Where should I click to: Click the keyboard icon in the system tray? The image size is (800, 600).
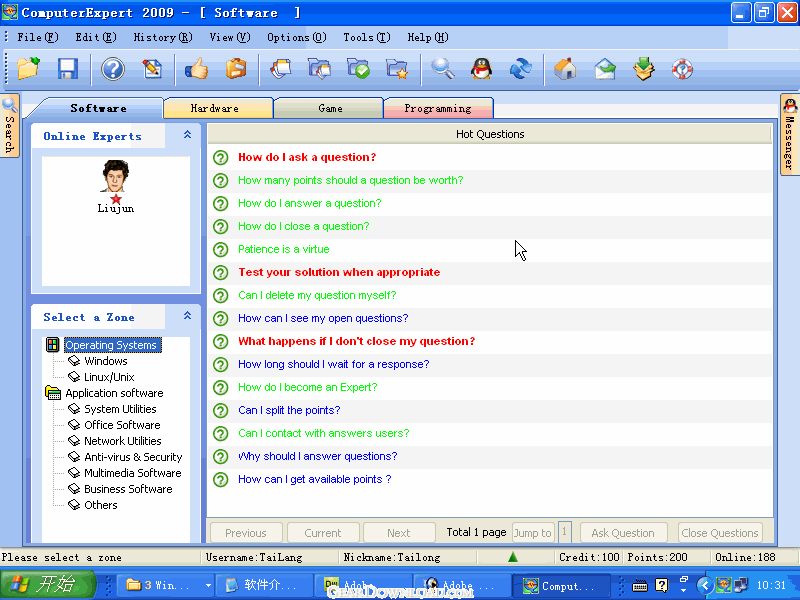tap(640, 585)
